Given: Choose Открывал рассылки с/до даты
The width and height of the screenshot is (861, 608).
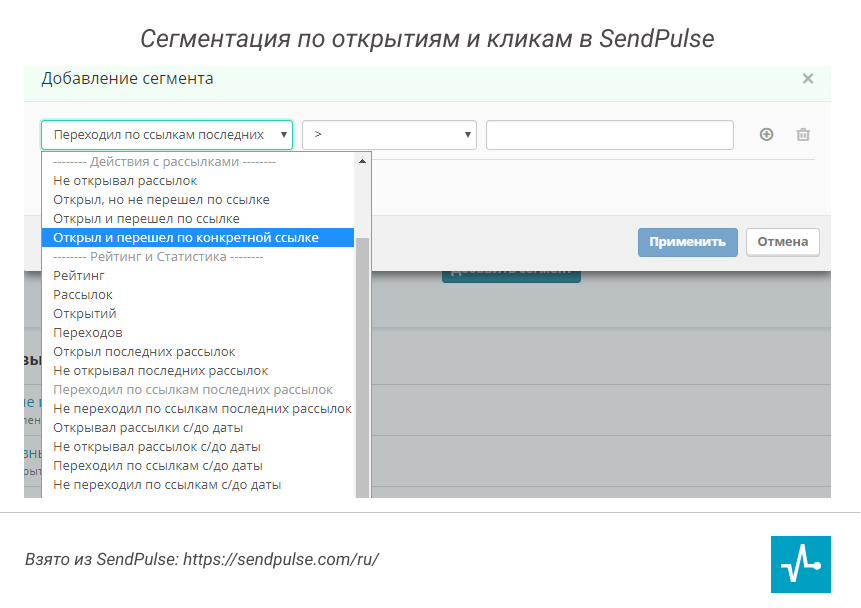Looking at the screenshot, I should 198,428.
